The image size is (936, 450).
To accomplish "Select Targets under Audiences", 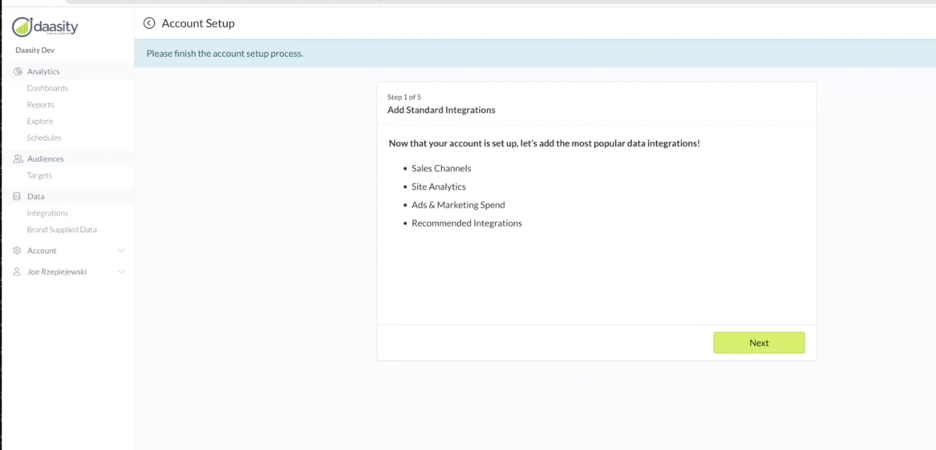I will pyautogui.click(x=39, y=176).
